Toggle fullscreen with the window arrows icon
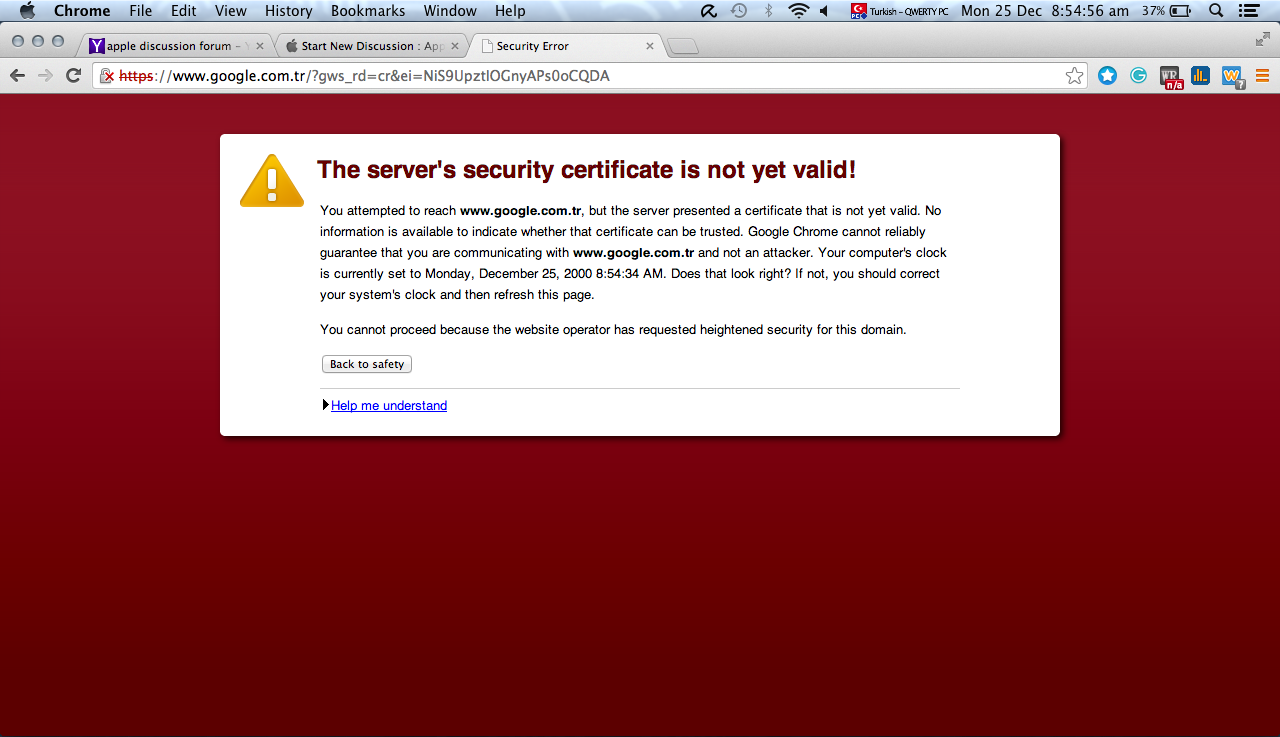 pyautogui.click(x=1262, y=40)
